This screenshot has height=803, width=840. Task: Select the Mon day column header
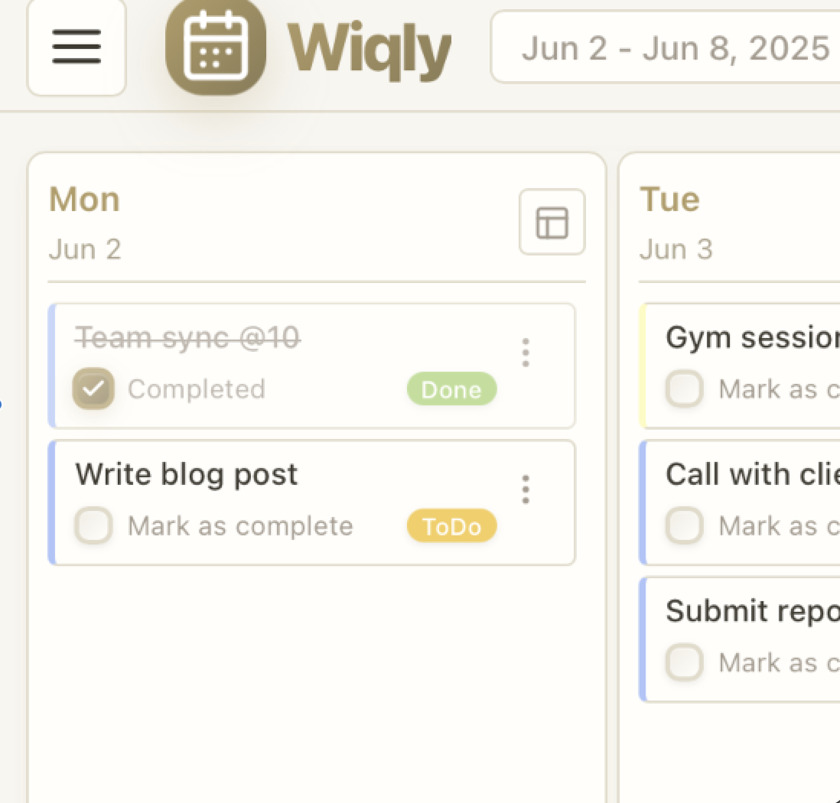[85, 200]
